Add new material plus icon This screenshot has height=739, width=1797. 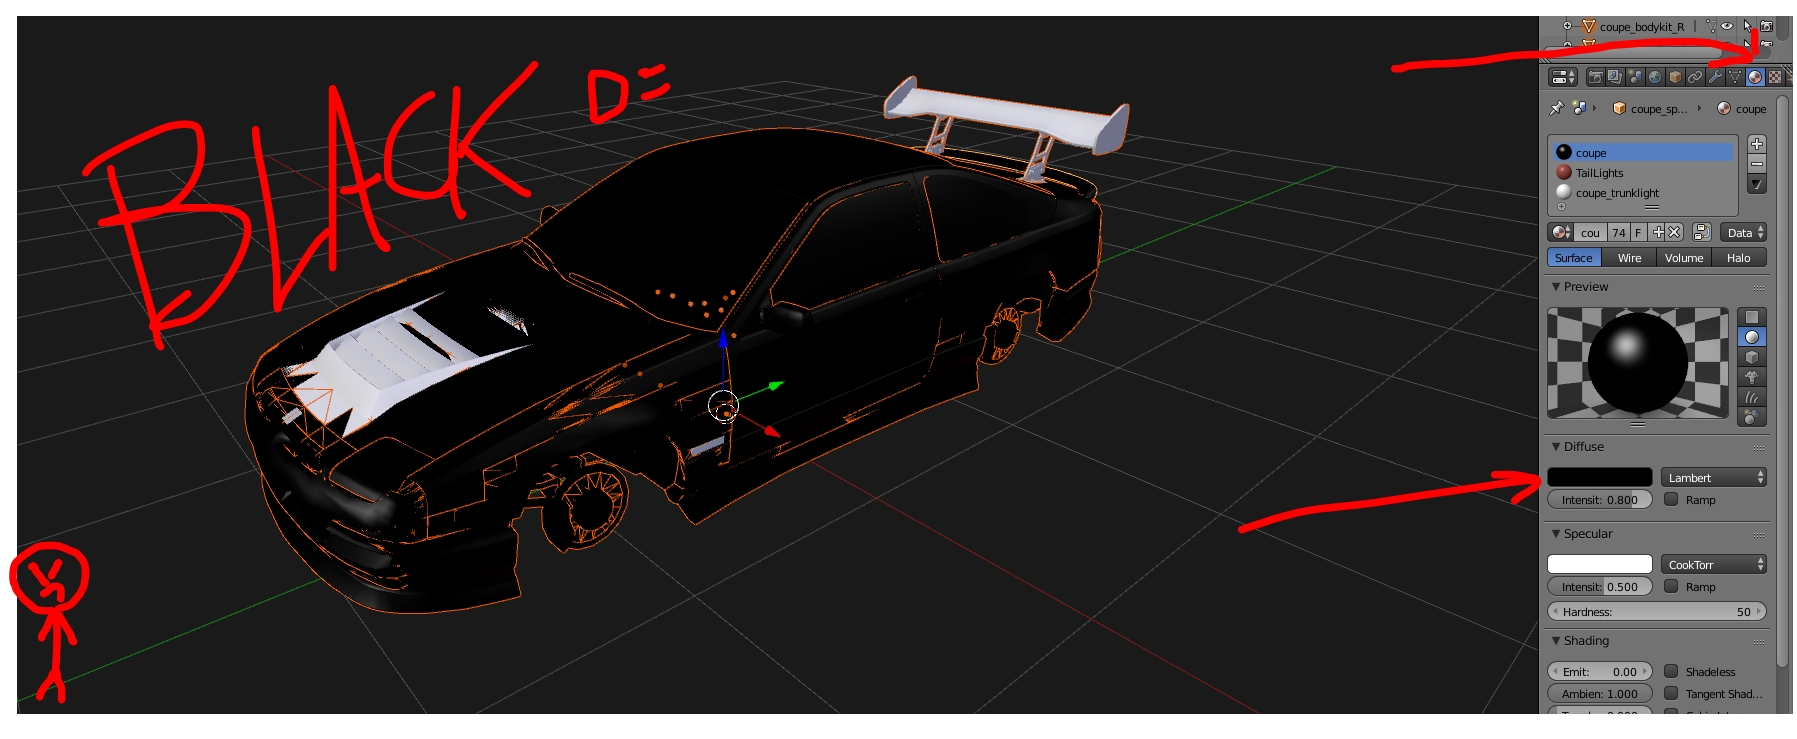1658,232
